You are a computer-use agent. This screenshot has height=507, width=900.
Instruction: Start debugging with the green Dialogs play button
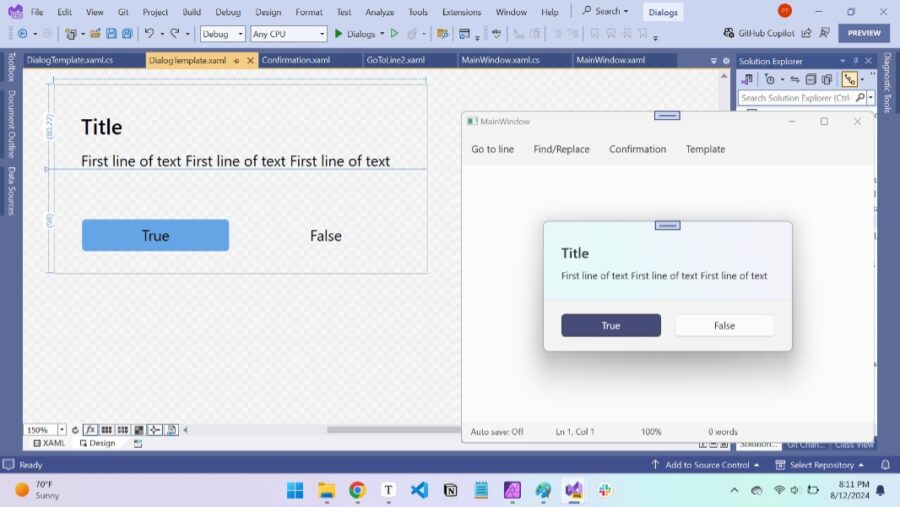[339, 34]
